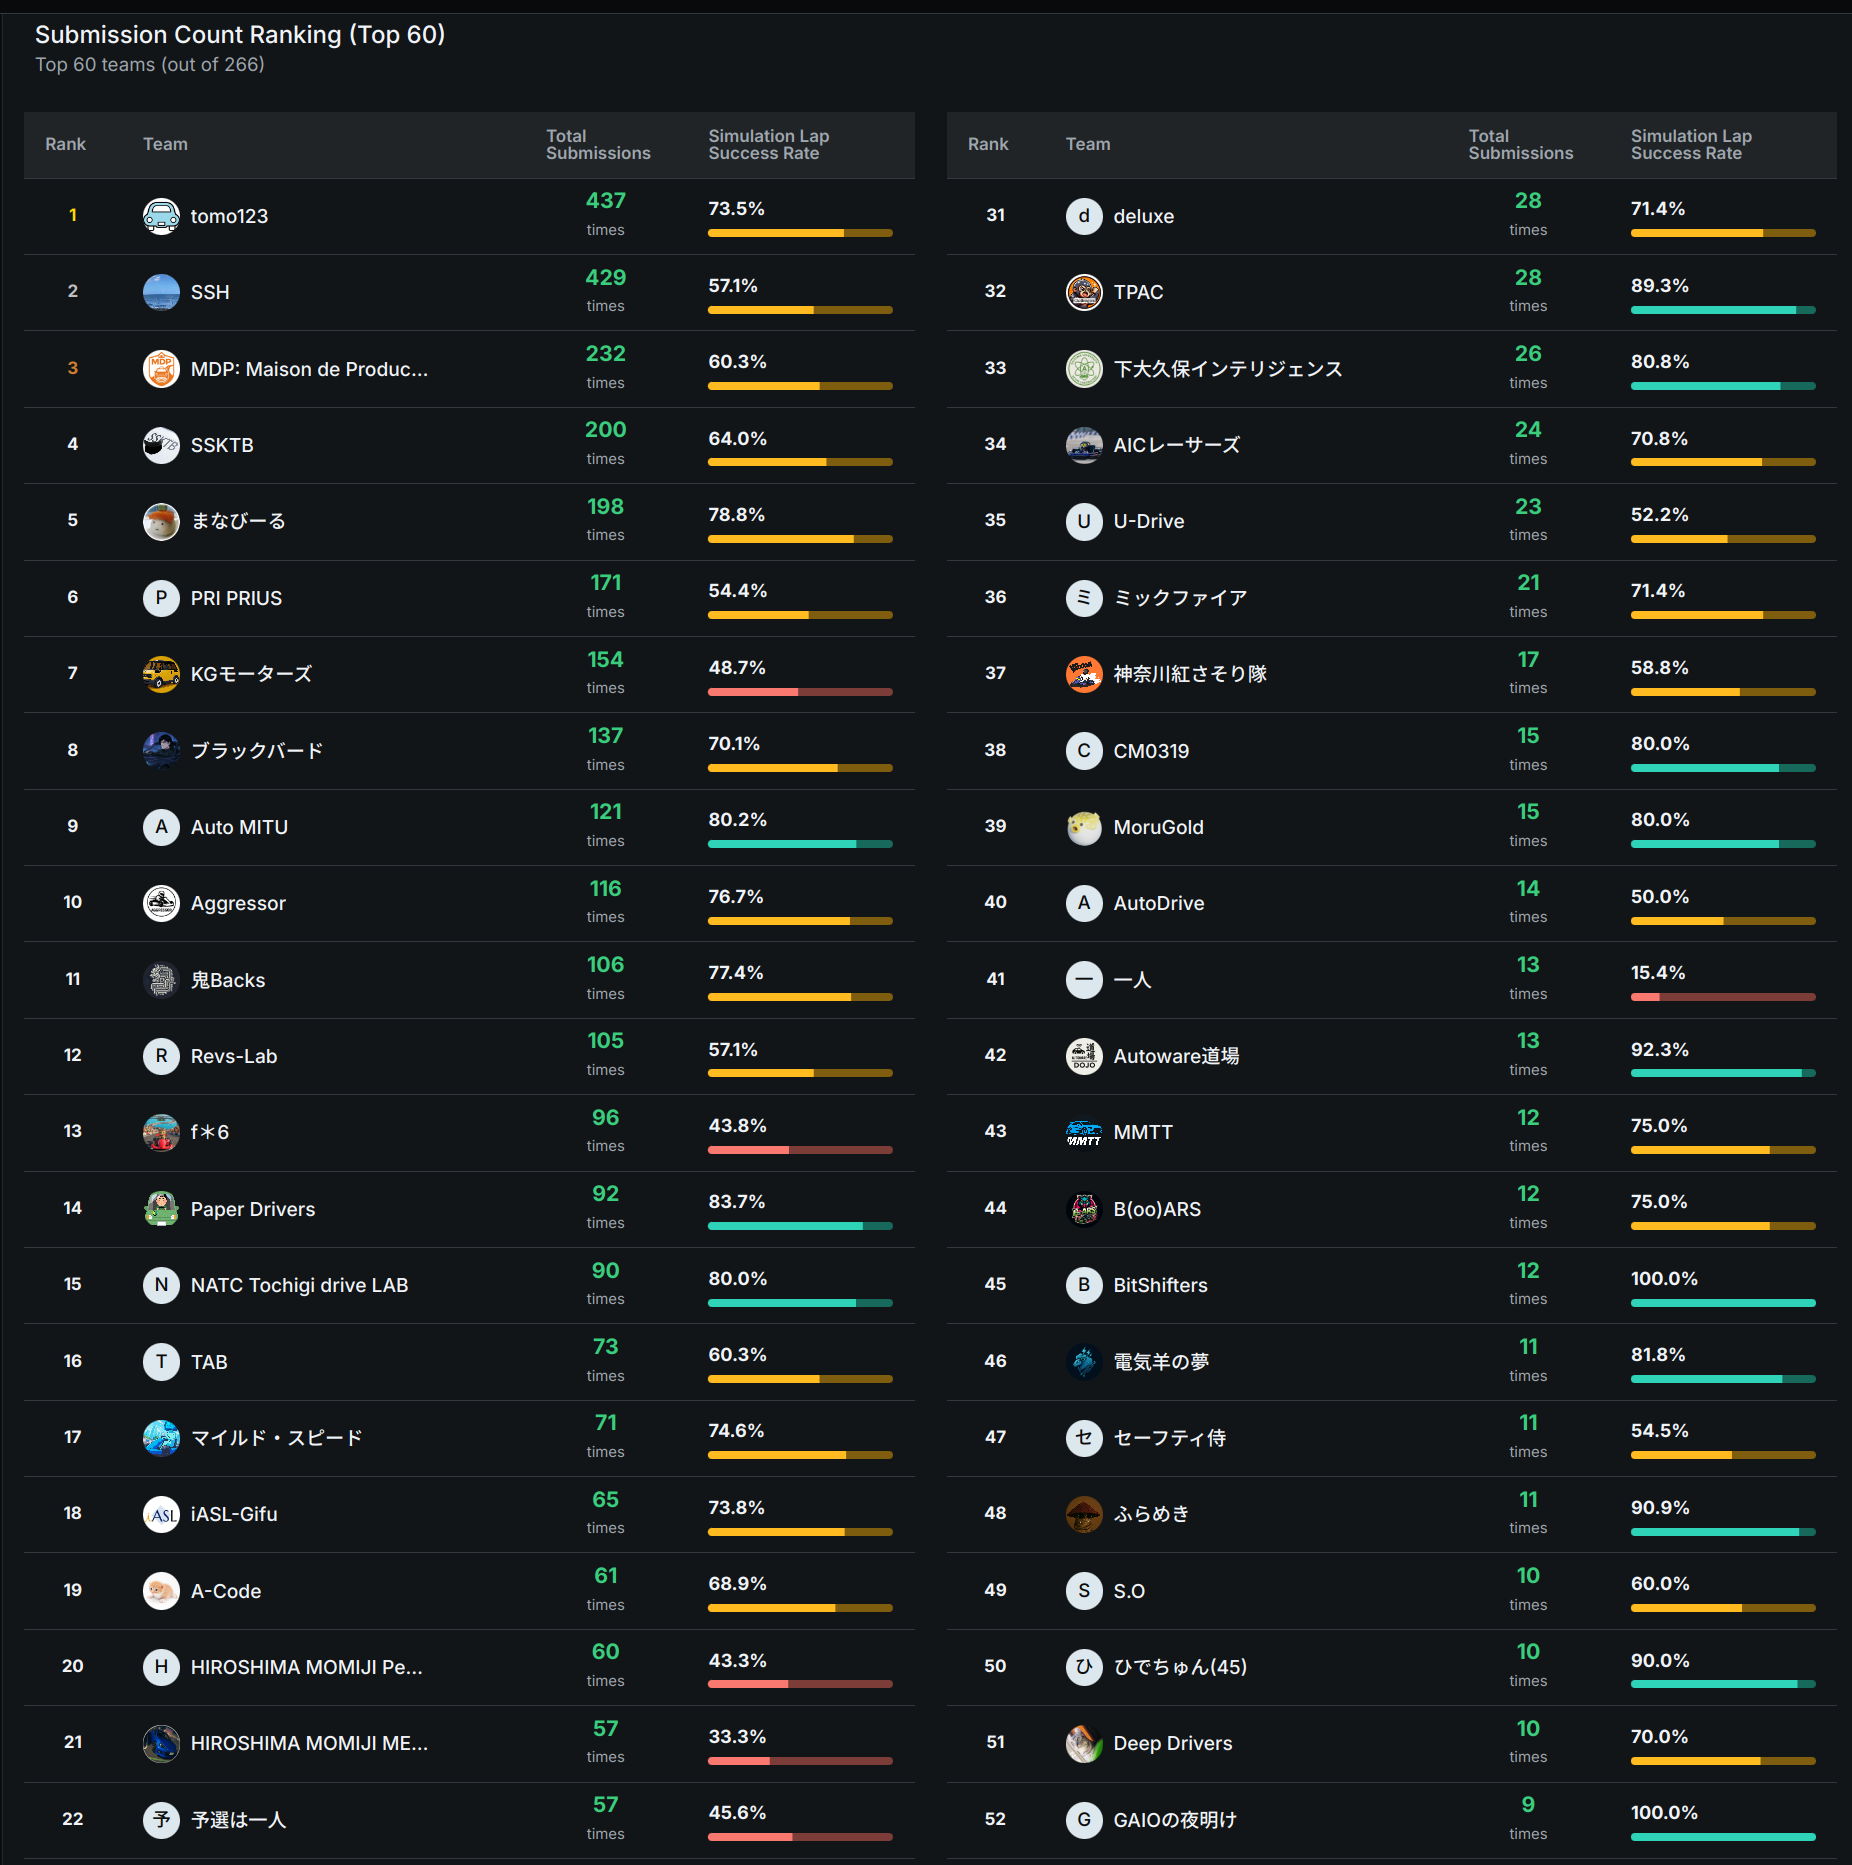Click the left Rank column header

click(x=65, y=145)
